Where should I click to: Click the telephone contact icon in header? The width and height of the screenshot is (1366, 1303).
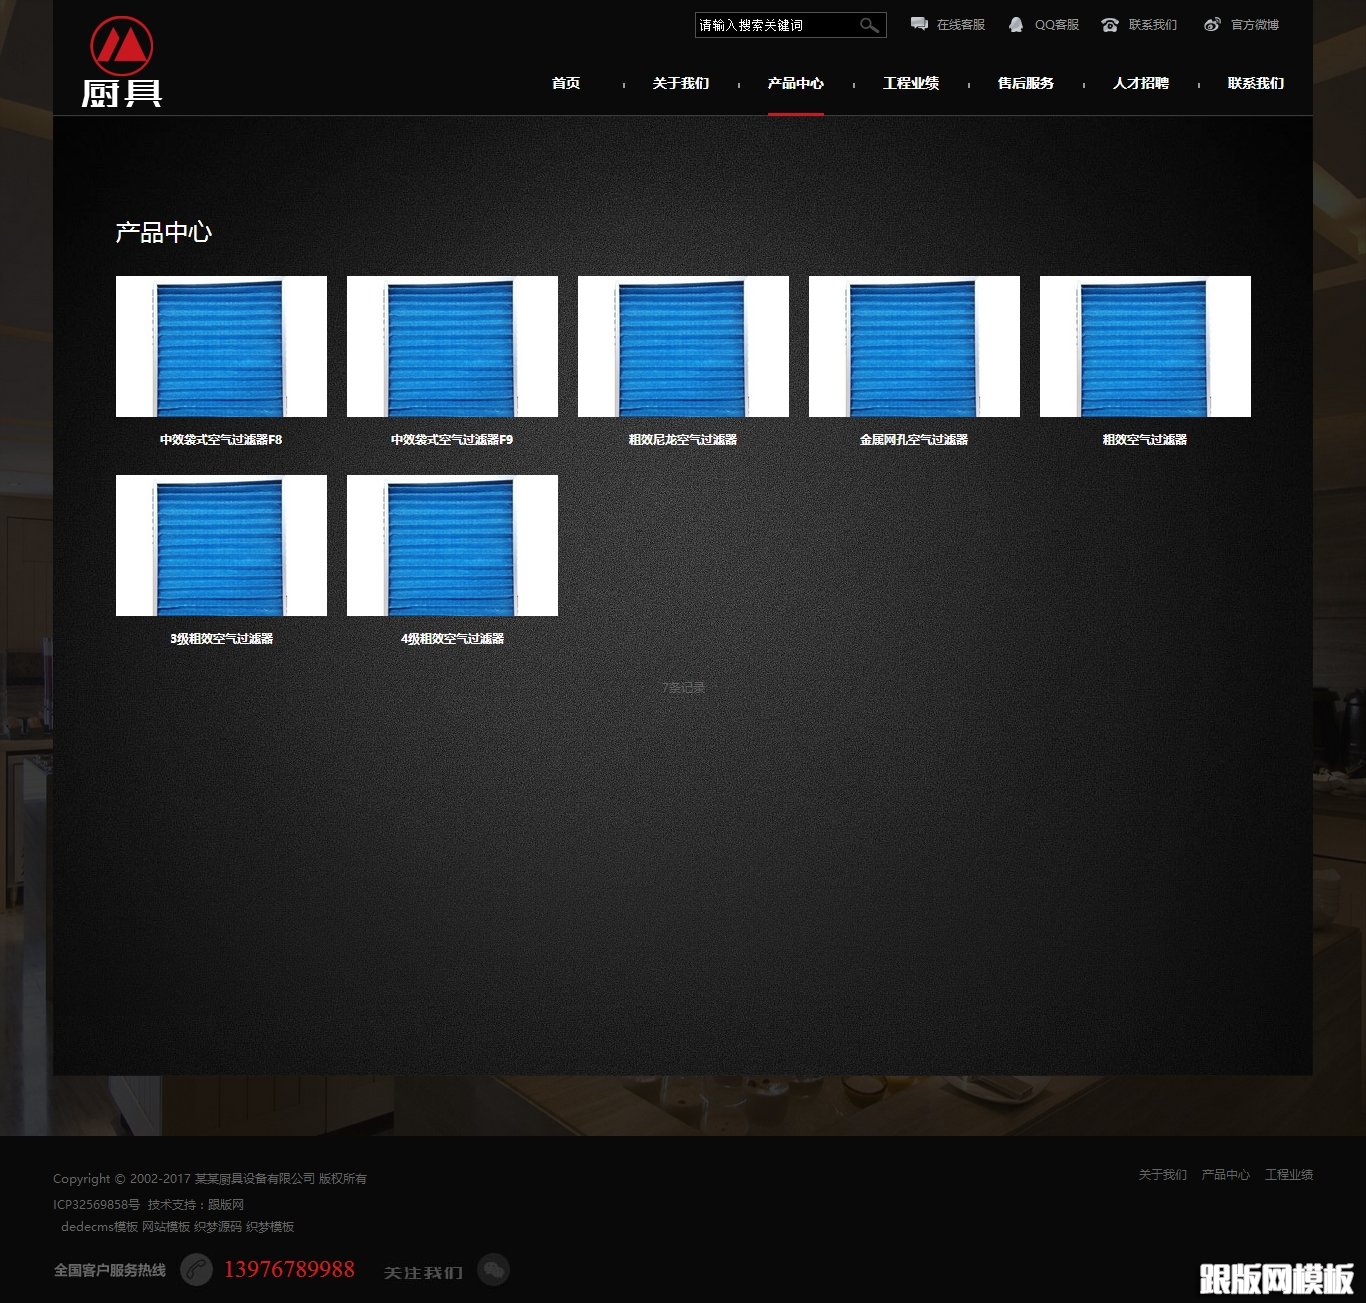click(x=1110, y=25)
